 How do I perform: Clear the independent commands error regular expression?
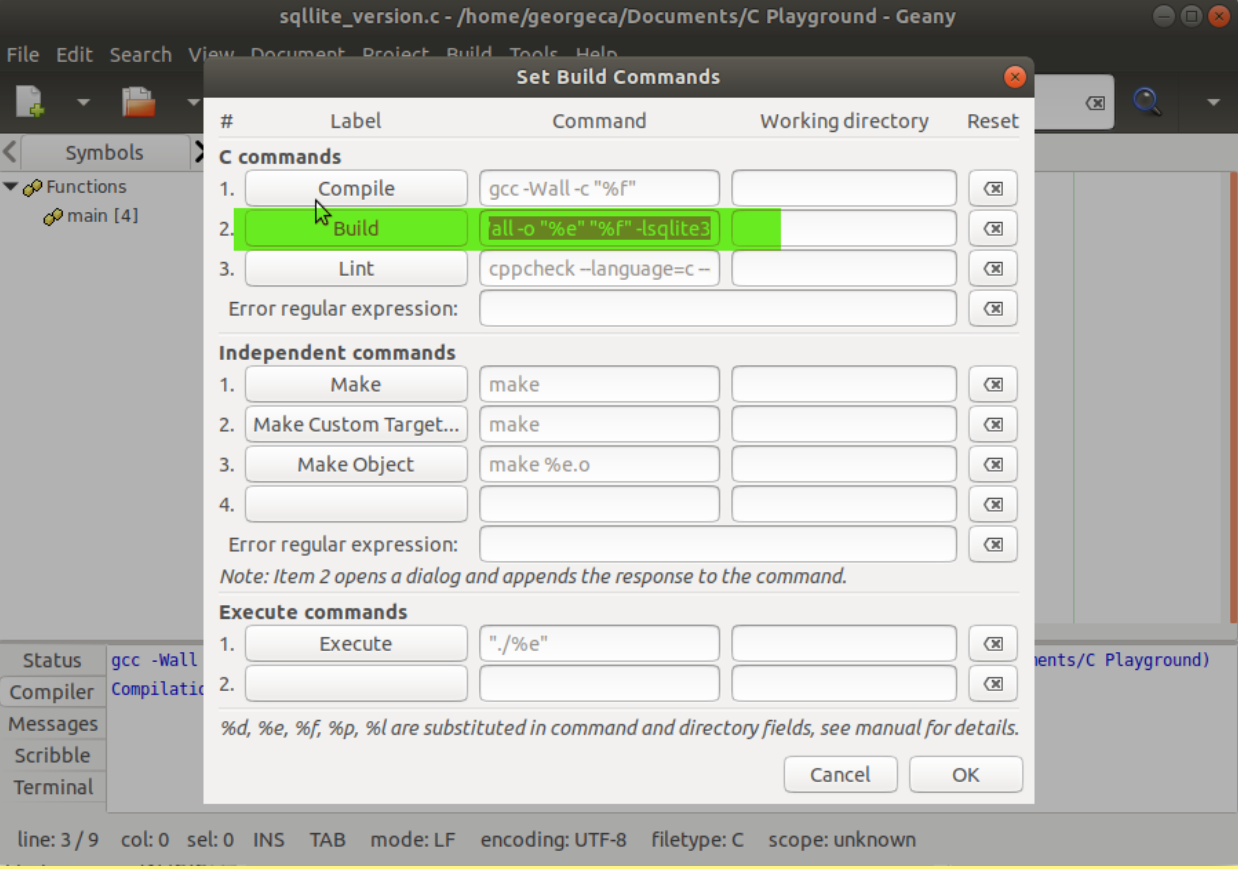coord(993,544)
